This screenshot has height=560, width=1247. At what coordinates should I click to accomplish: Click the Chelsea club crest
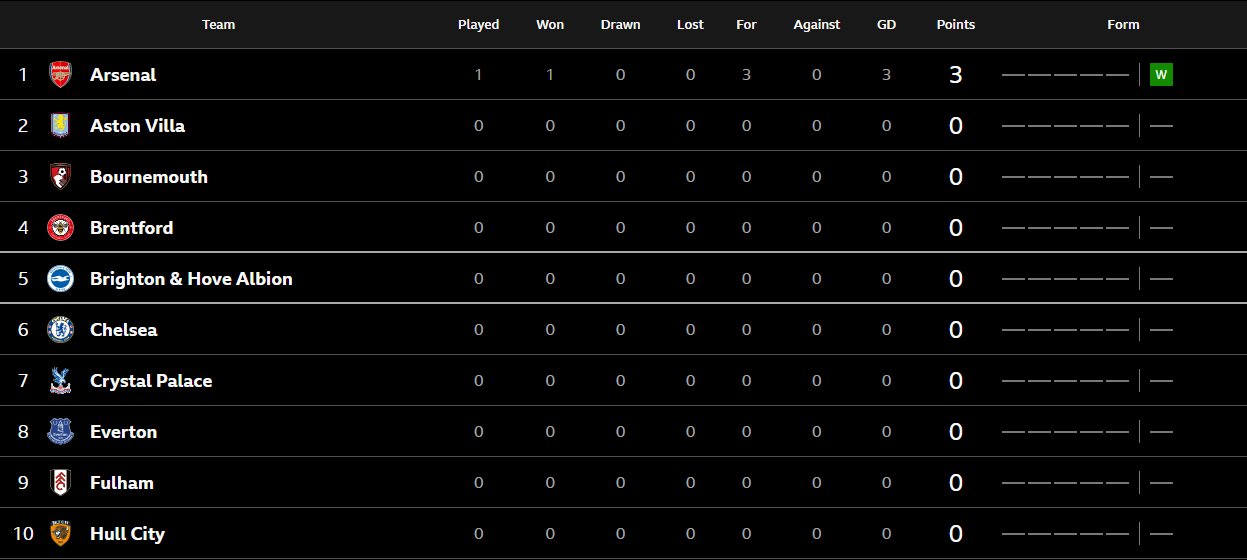[61, 329]
